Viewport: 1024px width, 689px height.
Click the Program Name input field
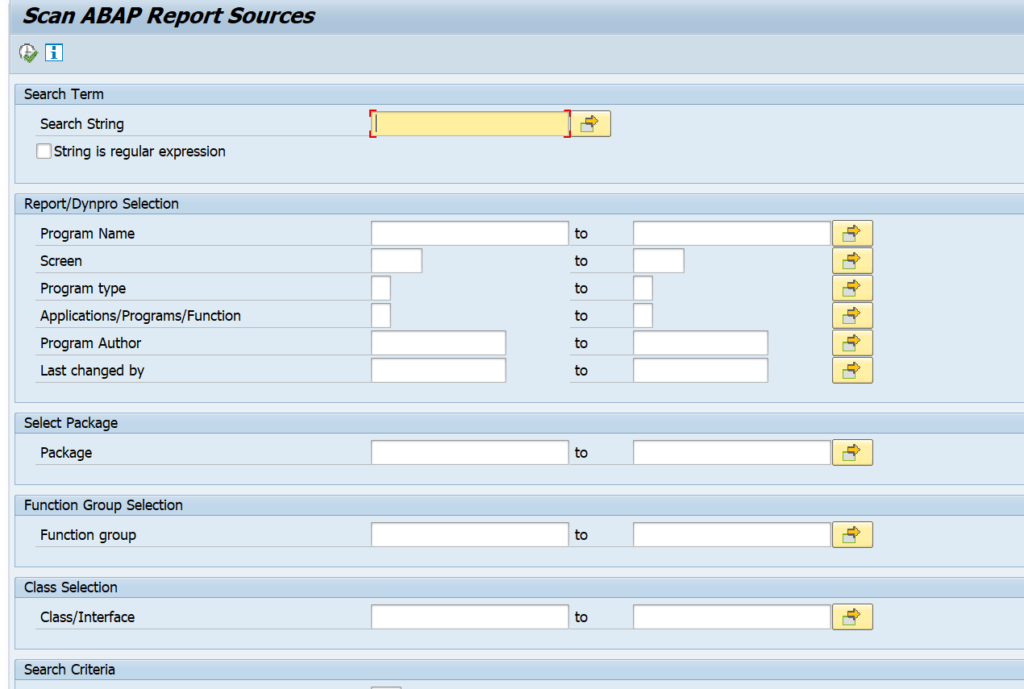pos(468,232)
